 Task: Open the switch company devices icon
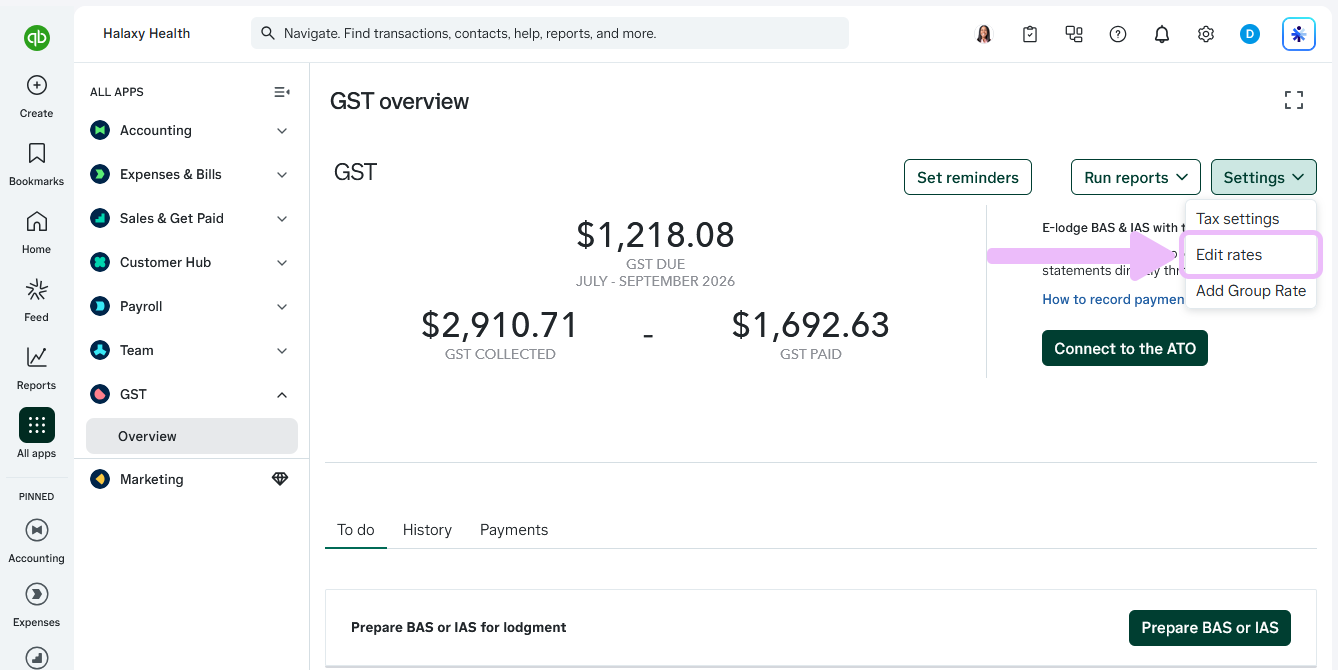[1074, 34]
